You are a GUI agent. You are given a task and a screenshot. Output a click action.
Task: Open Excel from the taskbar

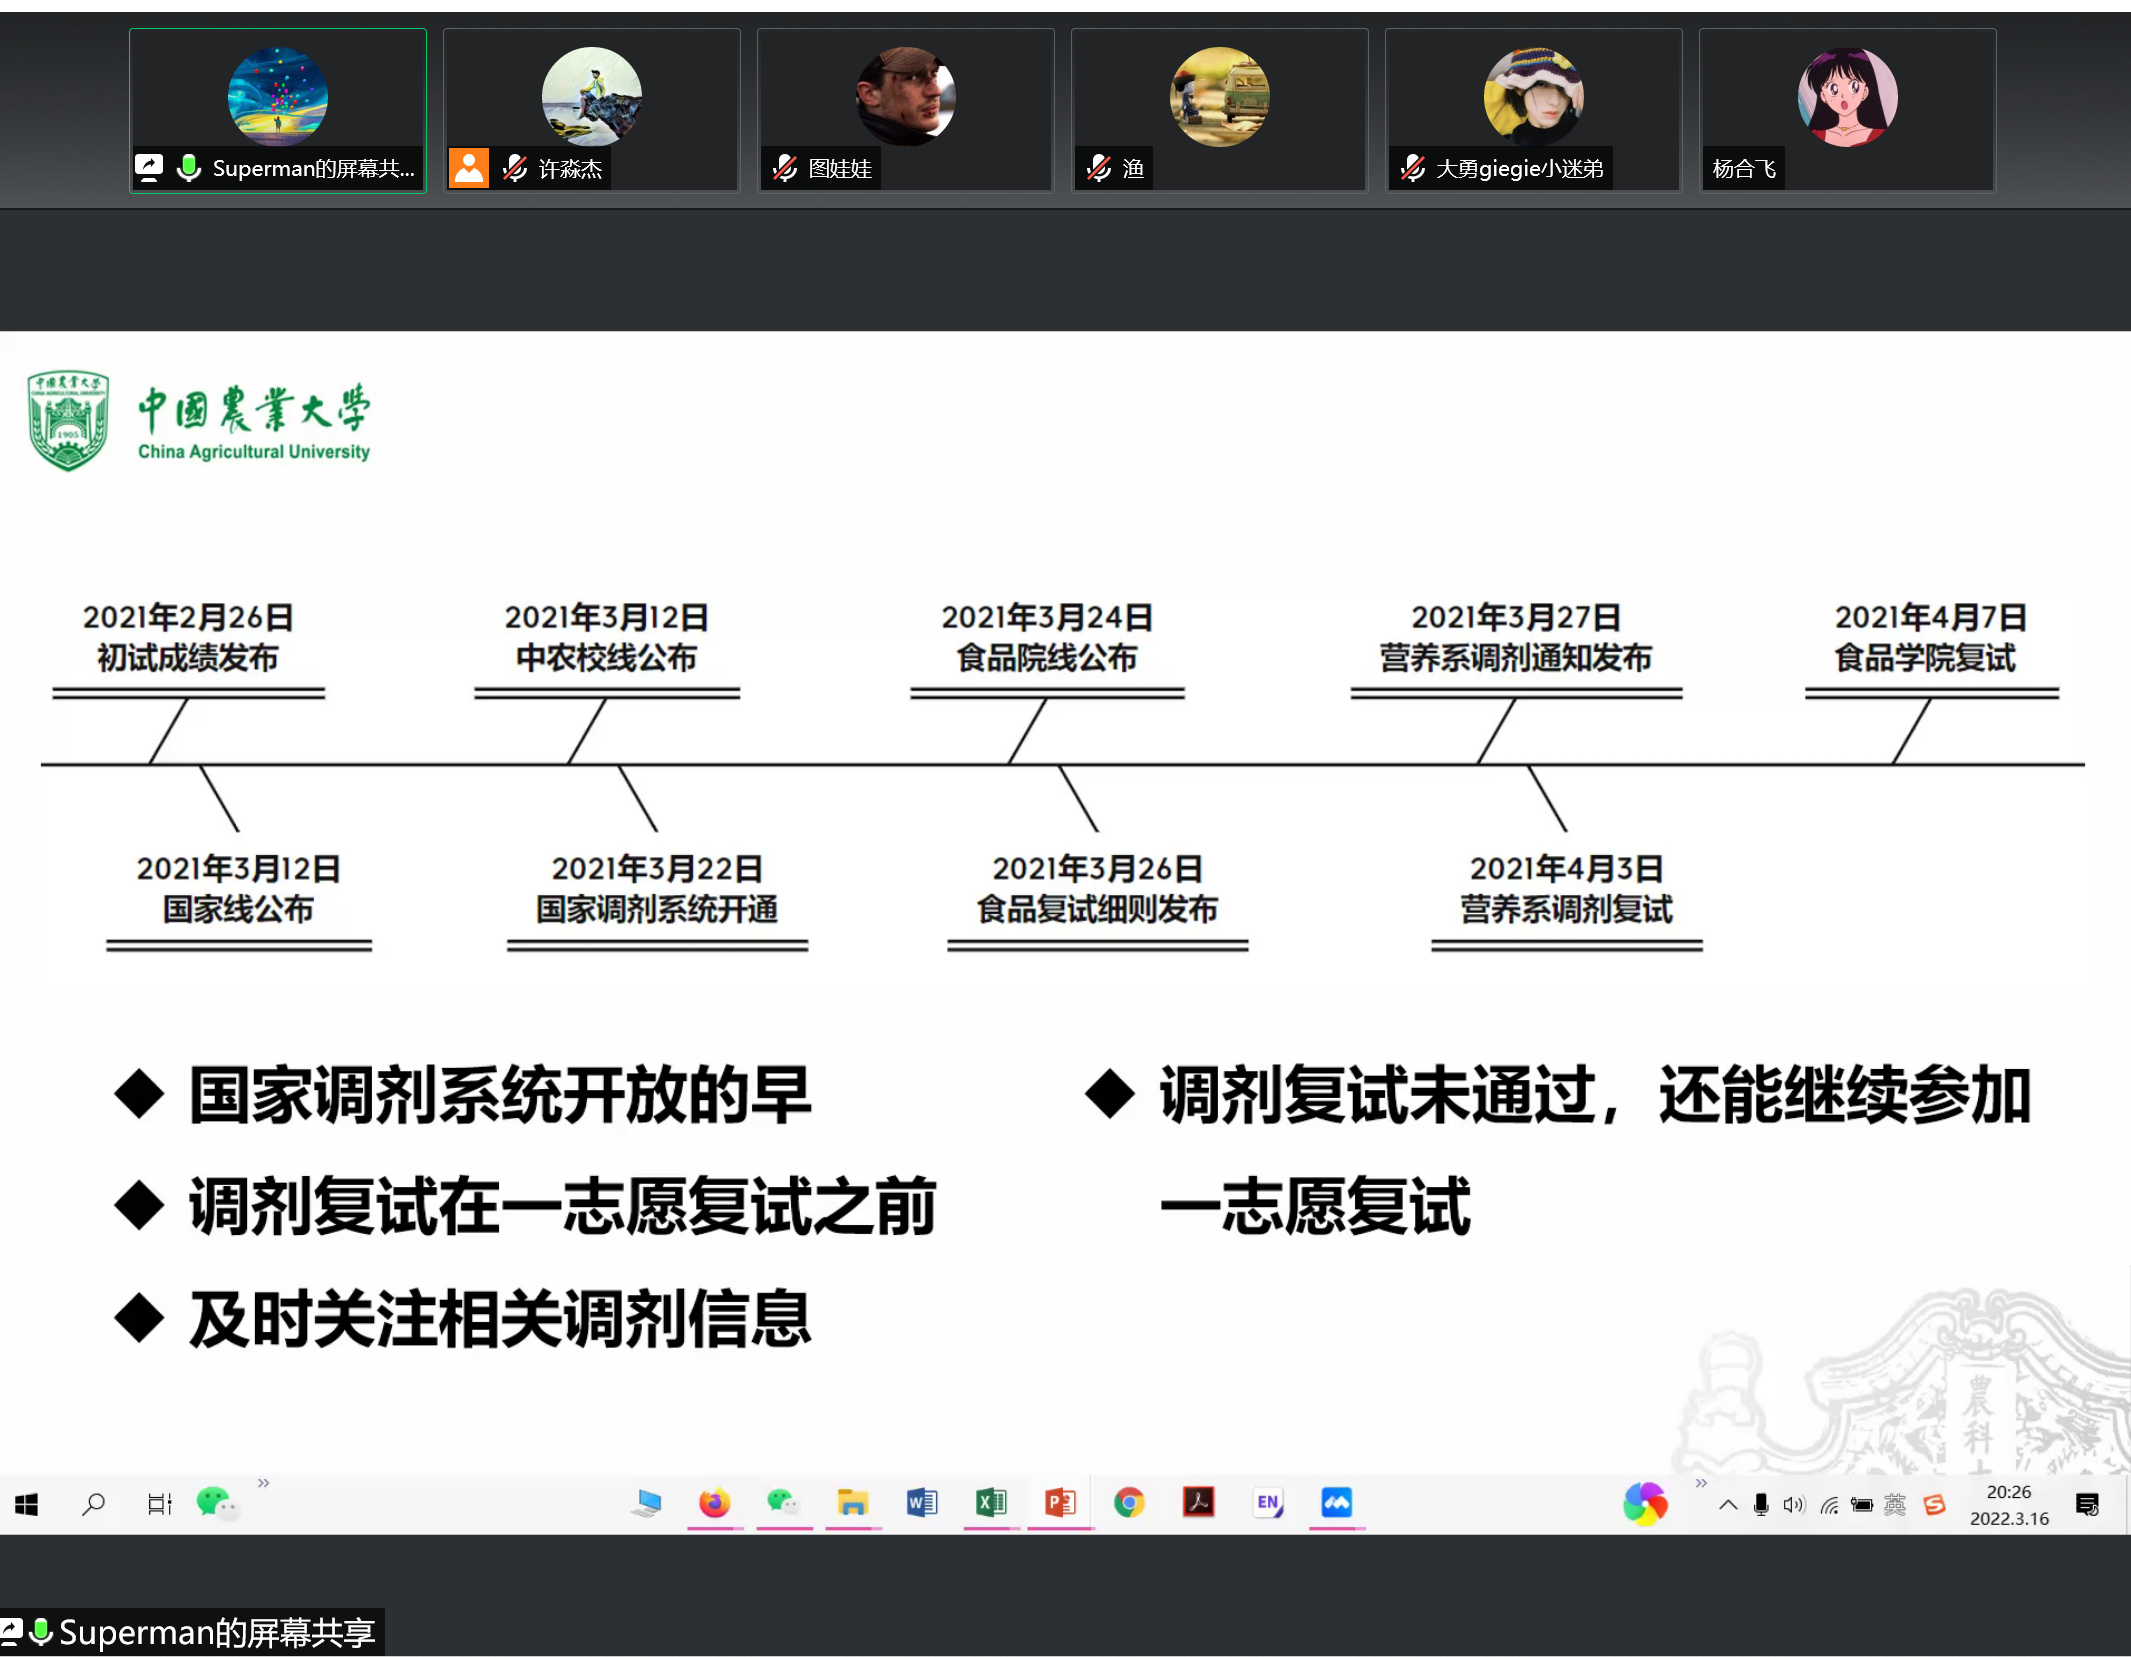[x=990, y=1503]
